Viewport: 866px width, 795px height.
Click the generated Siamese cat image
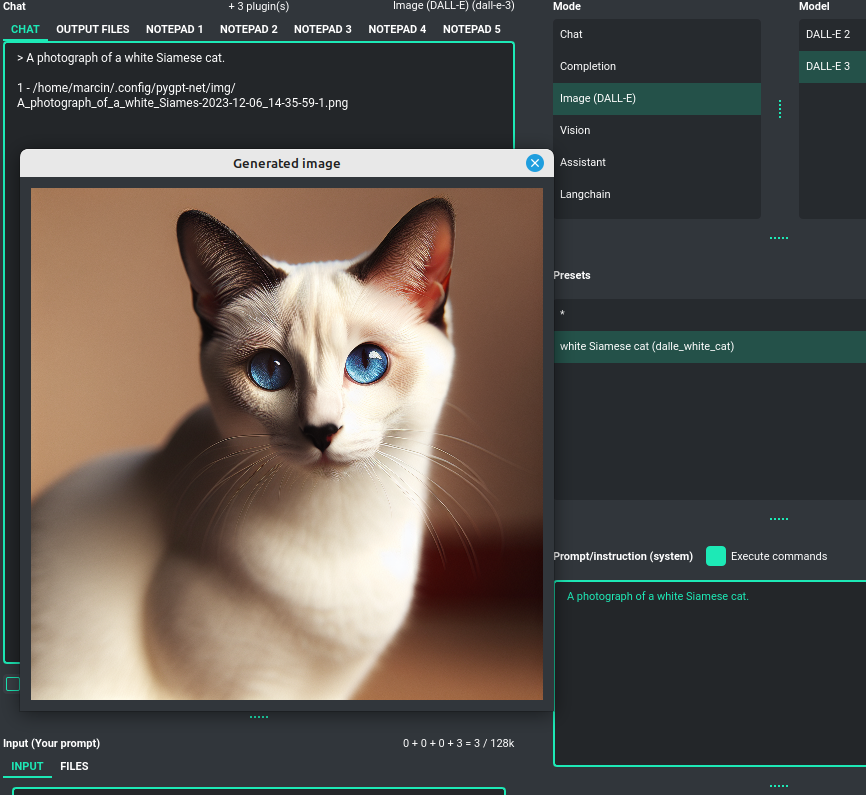(x=287, y=443)
